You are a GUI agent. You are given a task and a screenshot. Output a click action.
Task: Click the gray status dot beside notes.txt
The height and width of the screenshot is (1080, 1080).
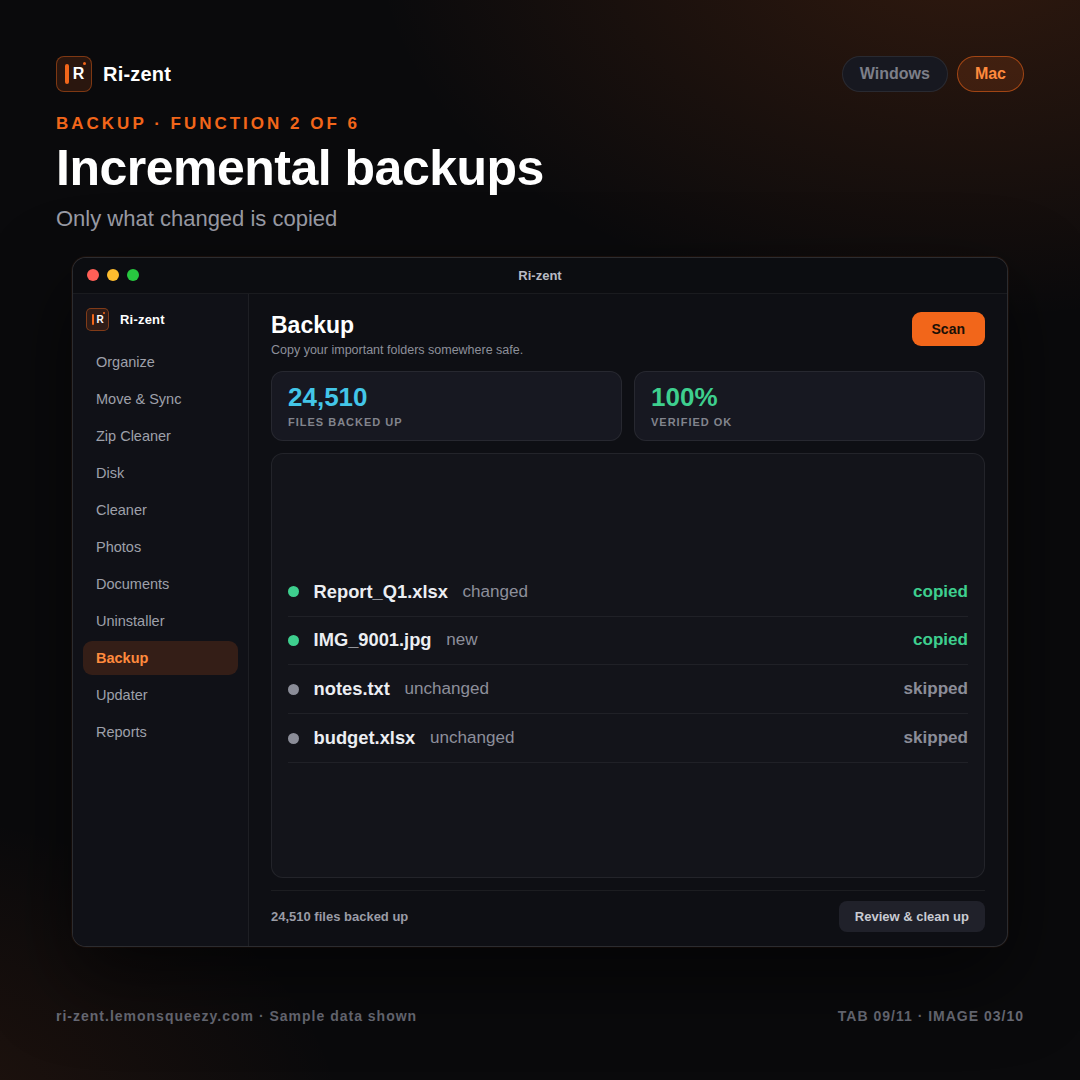click(293, 690)
